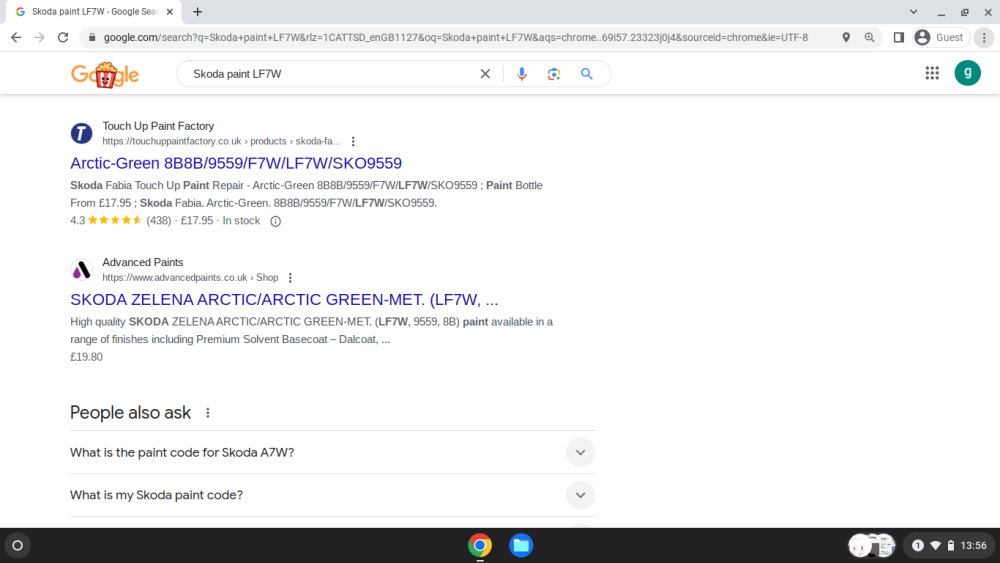The height and width of the screenshot is (563, 1000).
Task: Open SKODA ZELENA ARCTIC/ARCTIC GREEN-MET. result
Action: coord(284,300)
